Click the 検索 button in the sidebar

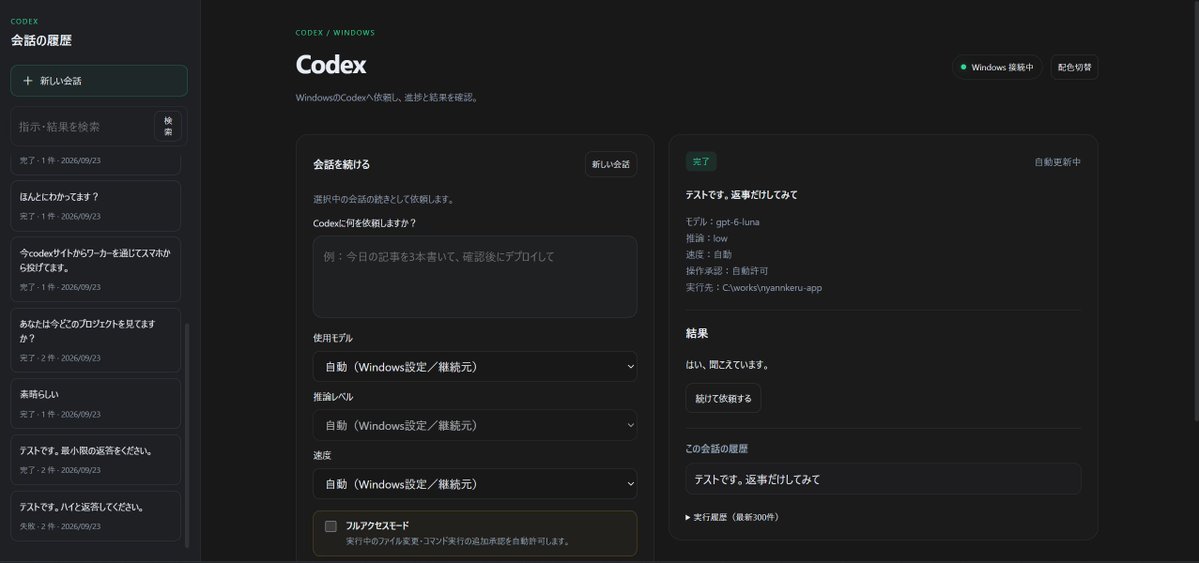167,126
